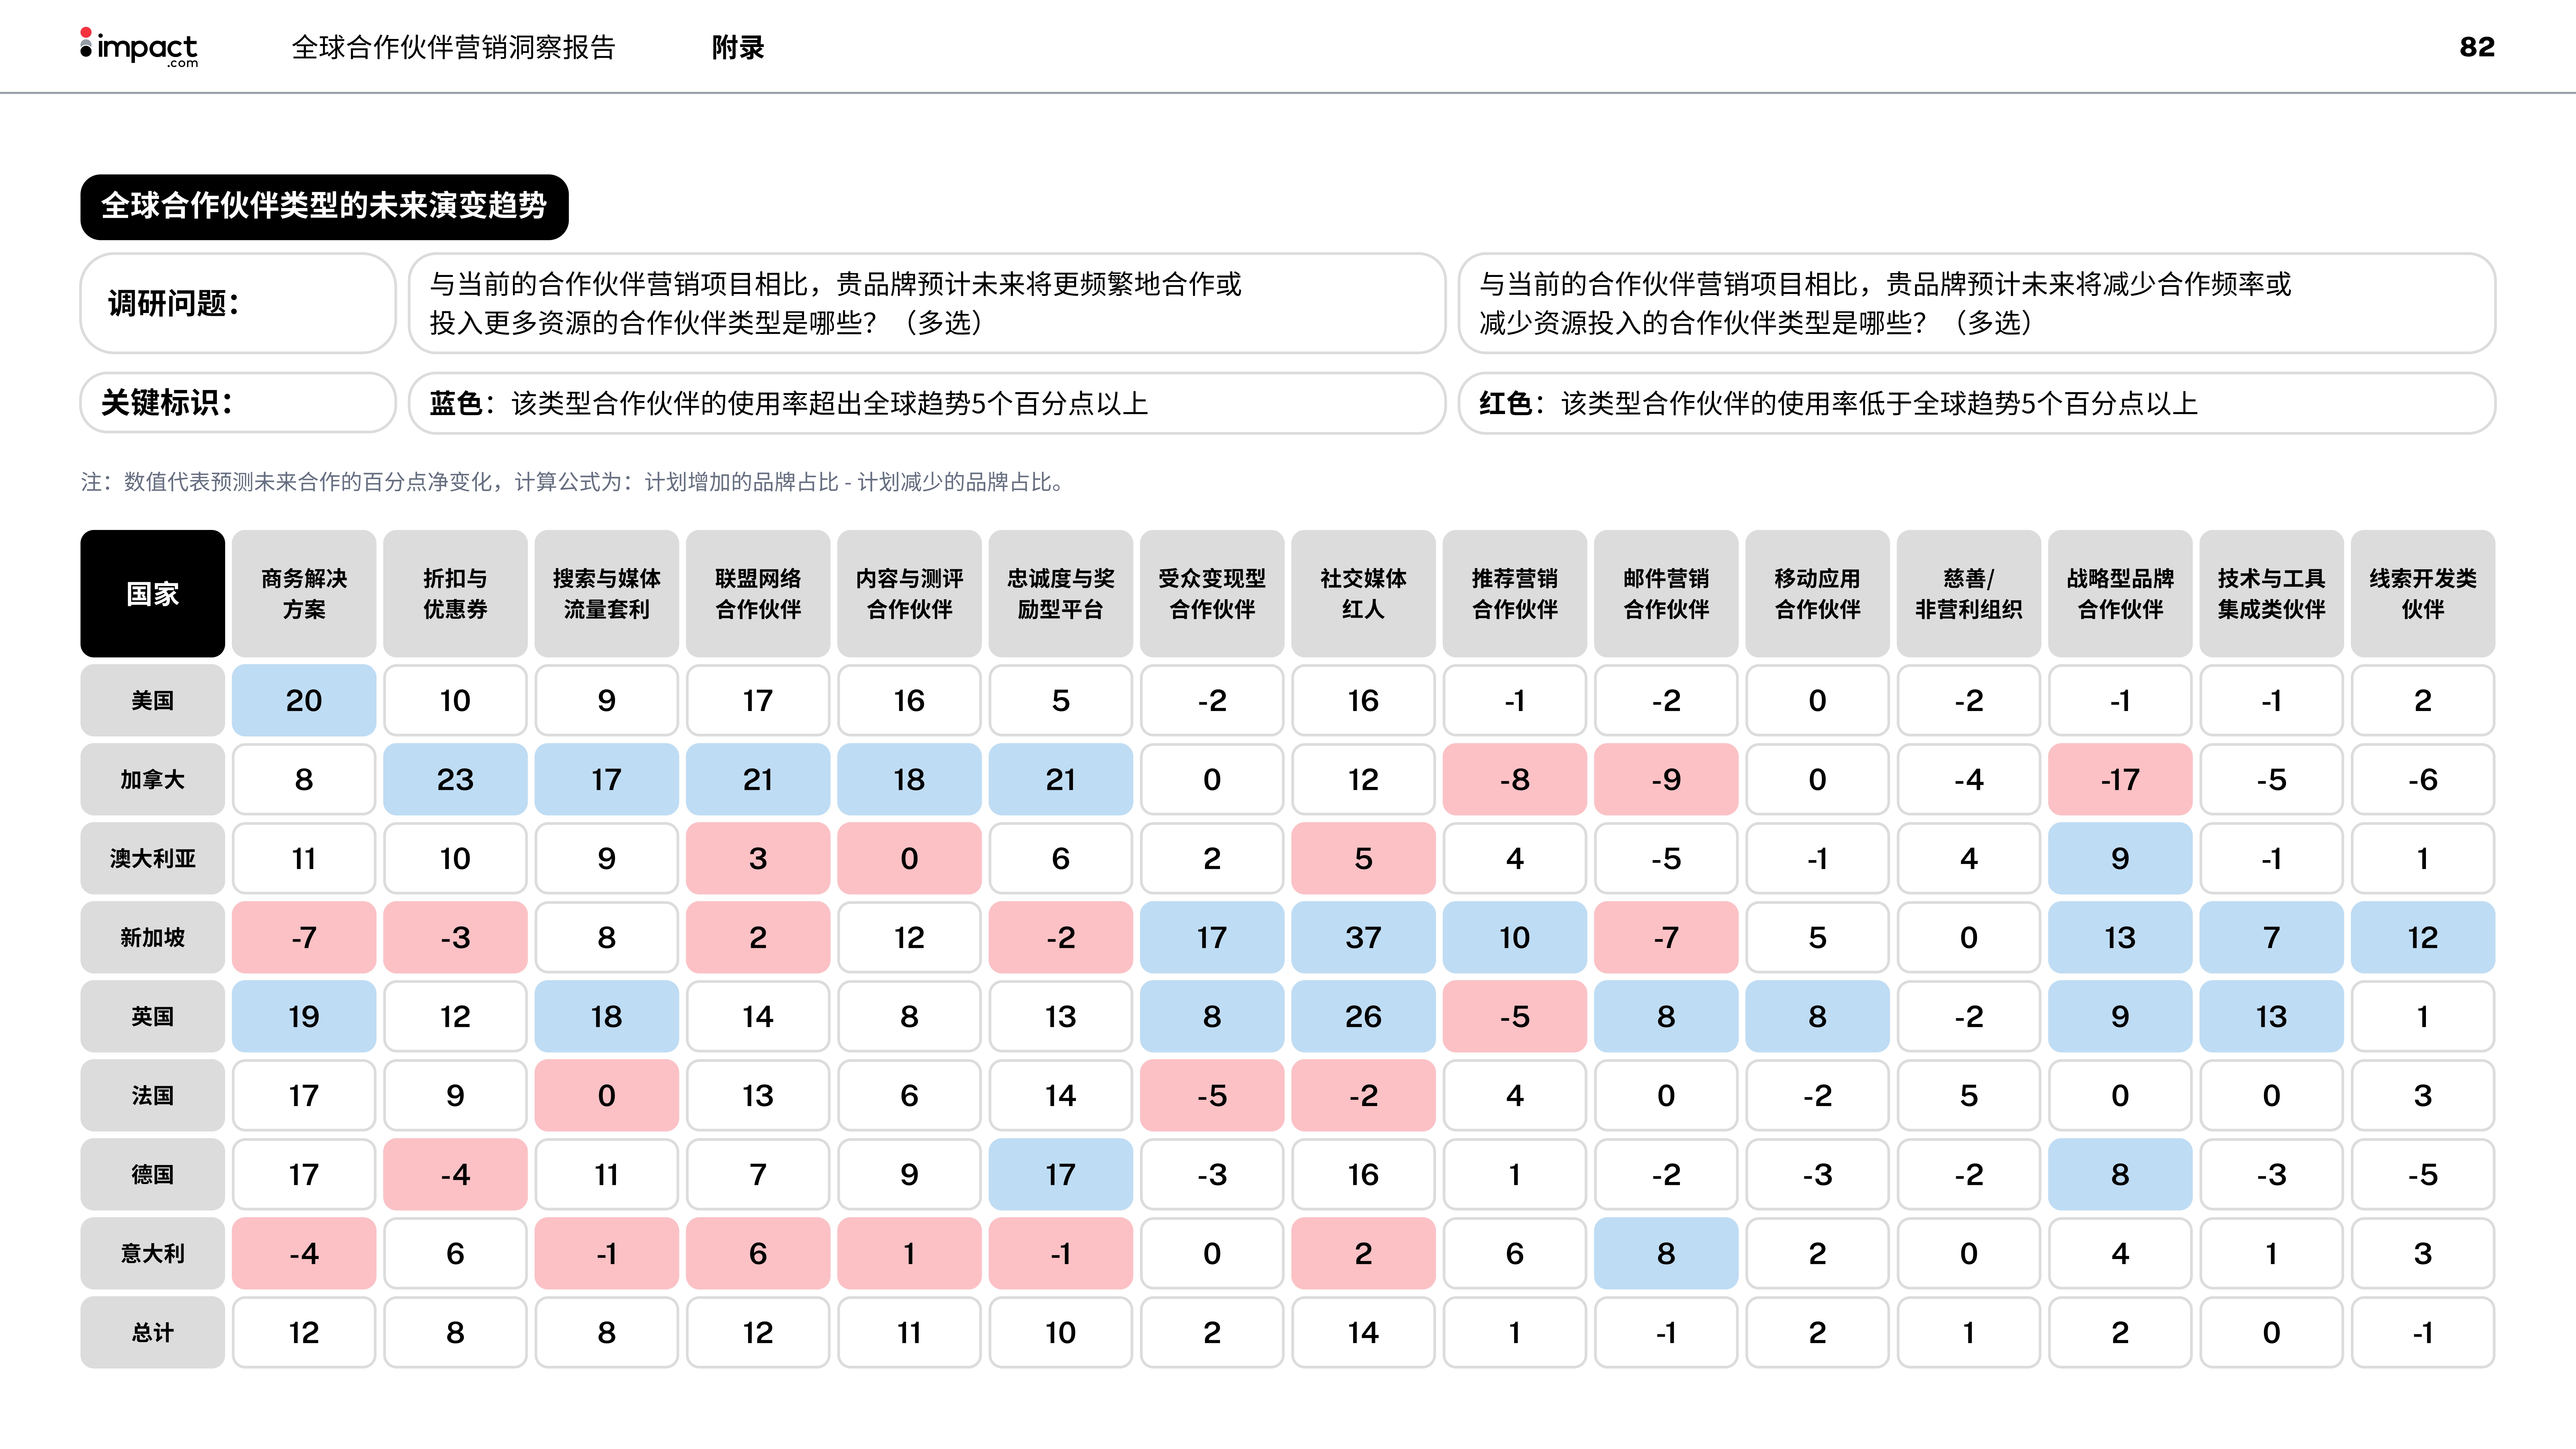Screen dimensions: 2576x1449
Task: Click the 全球合作伙伴营销洞察报告 header title
Action: pyautogui.click(x=453, y=47)
